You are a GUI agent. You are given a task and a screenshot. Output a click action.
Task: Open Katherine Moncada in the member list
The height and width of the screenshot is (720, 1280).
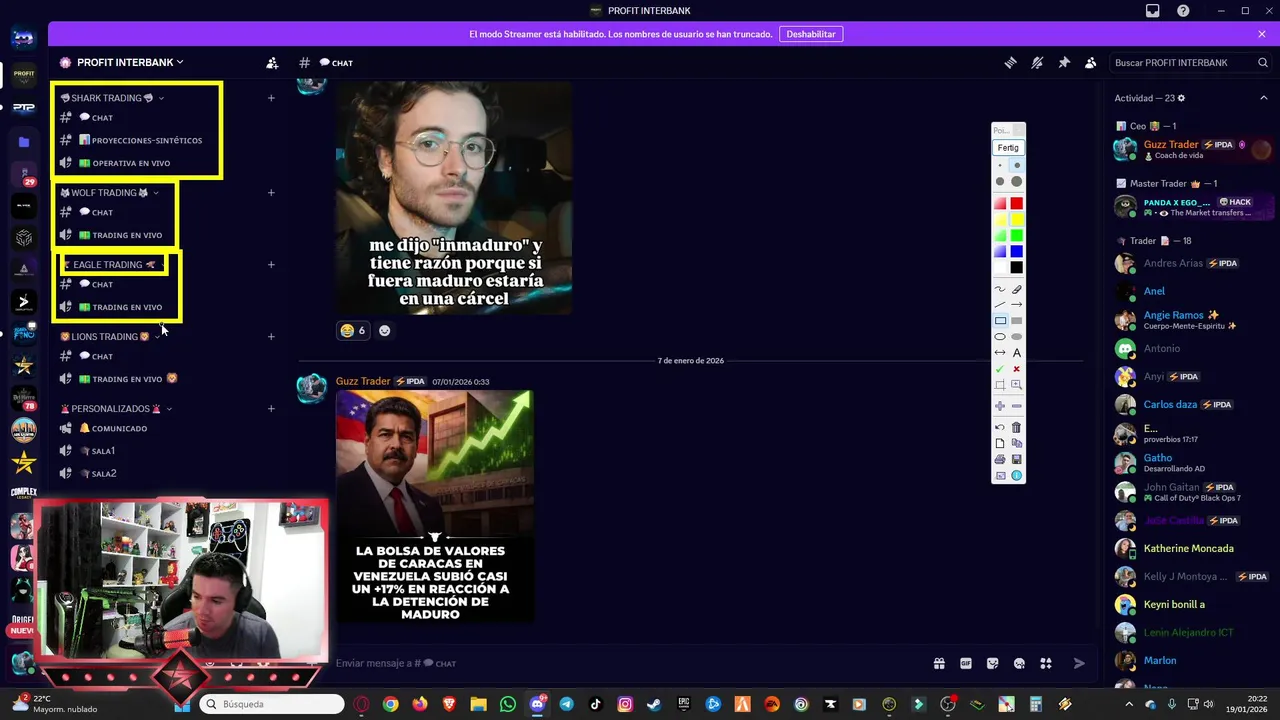pyautogui.click(x=1188, y=548)
